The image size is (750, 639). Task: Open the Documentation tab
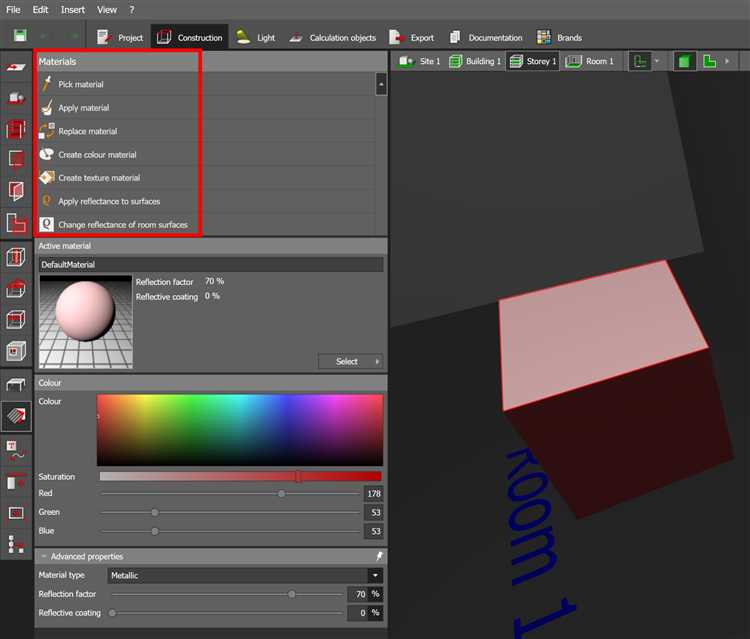click(486, 37)
